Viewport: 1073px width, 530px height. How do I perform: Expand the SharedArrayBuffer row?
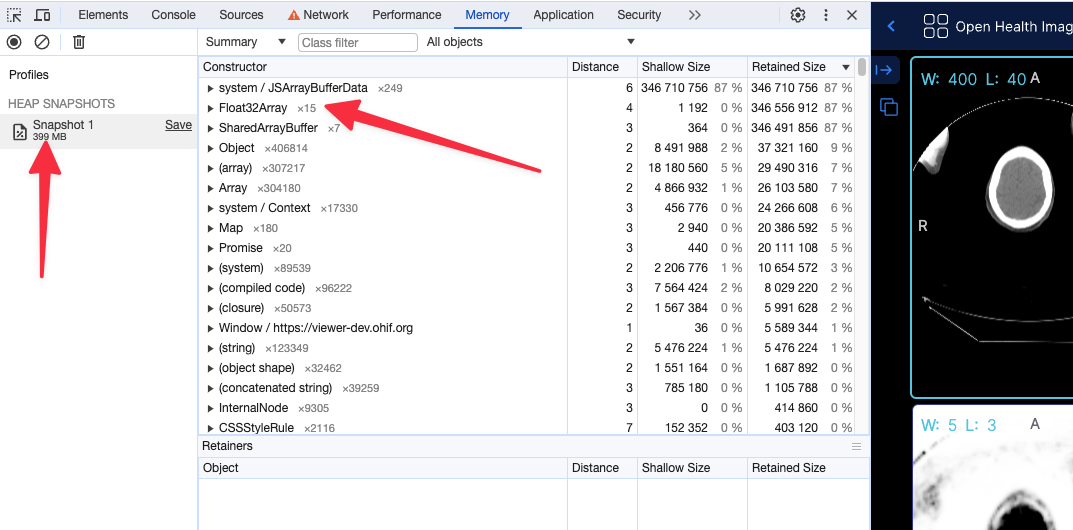[210, 128]
